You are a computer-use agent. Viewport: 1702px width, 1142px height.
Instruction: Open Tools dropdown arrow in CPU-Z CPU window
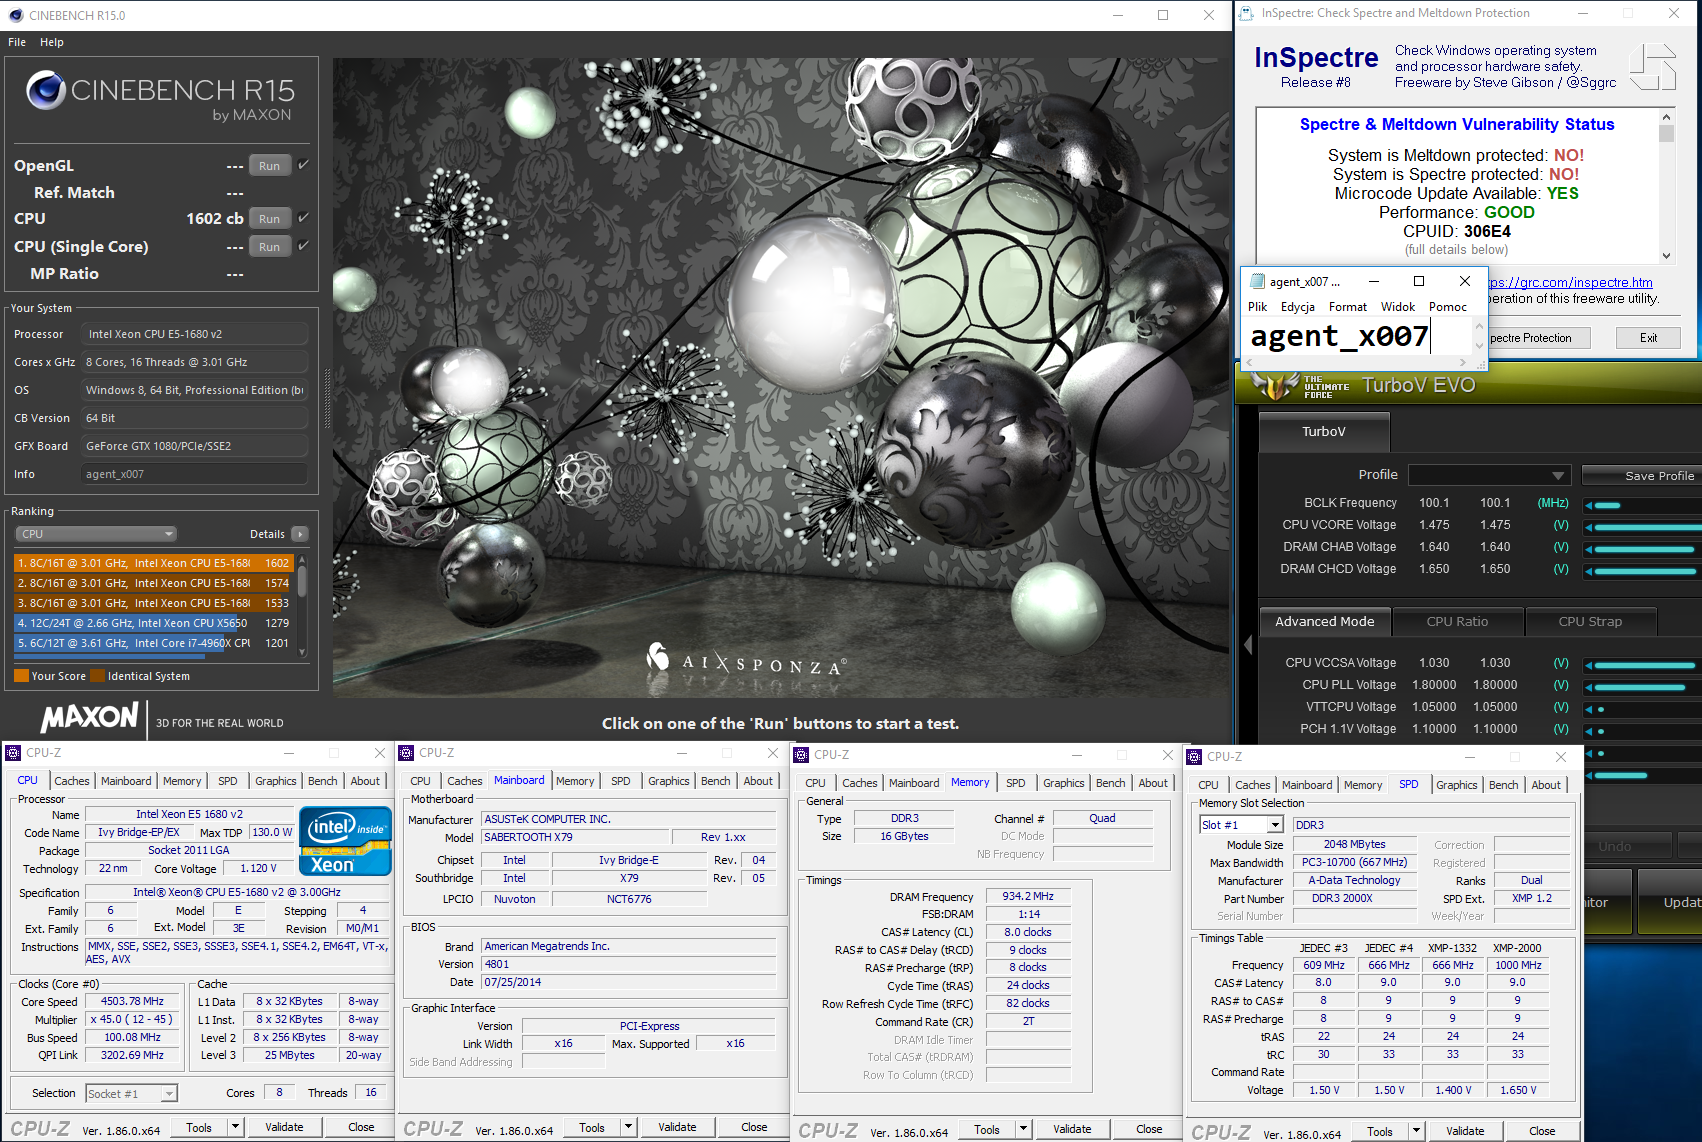236,1127
